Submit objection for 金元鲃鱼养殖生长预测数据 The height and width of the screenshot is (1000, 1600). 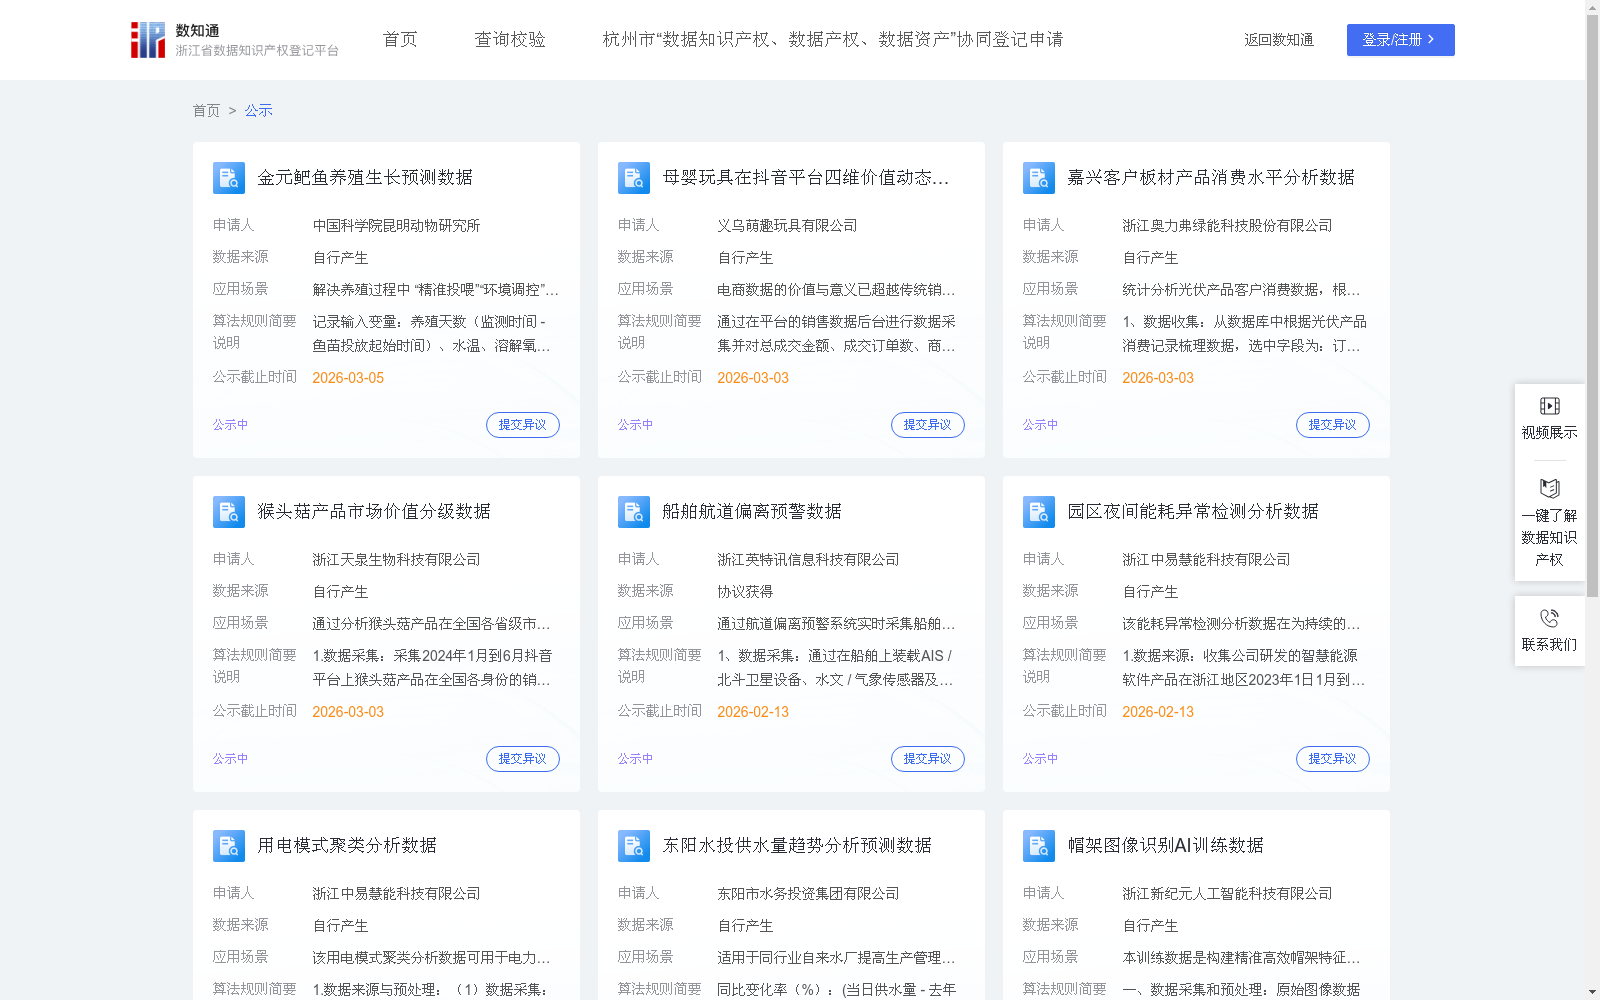pos(523,425)
